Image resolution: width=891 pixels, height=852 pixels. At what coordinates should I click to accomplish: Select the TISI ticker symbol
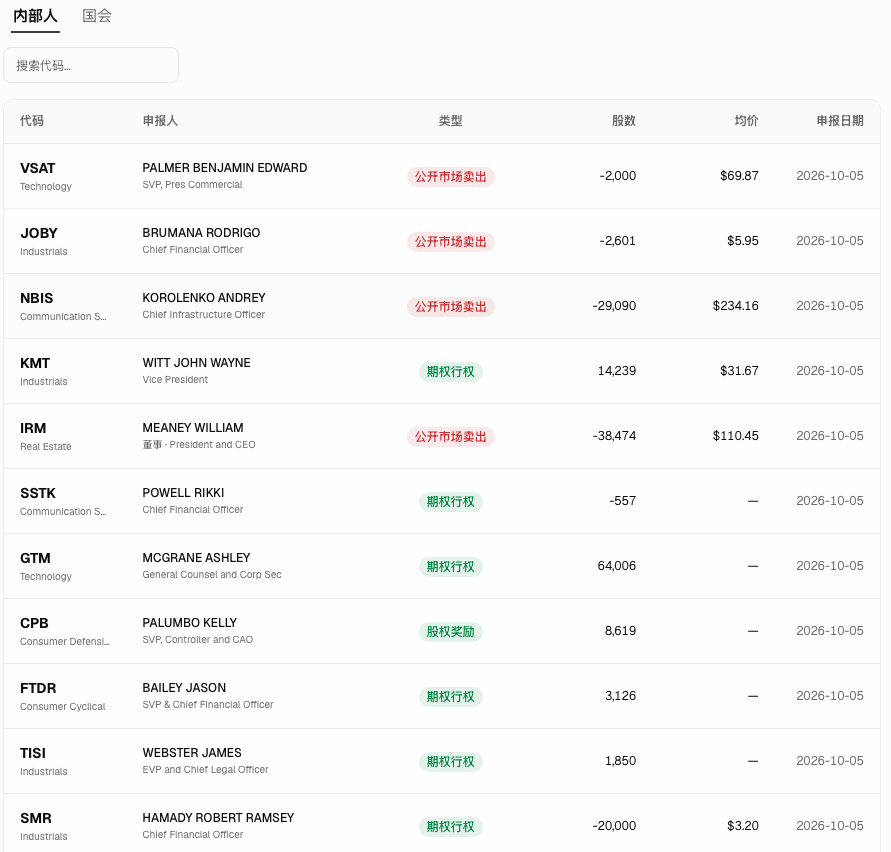click(x=33, y=753)
